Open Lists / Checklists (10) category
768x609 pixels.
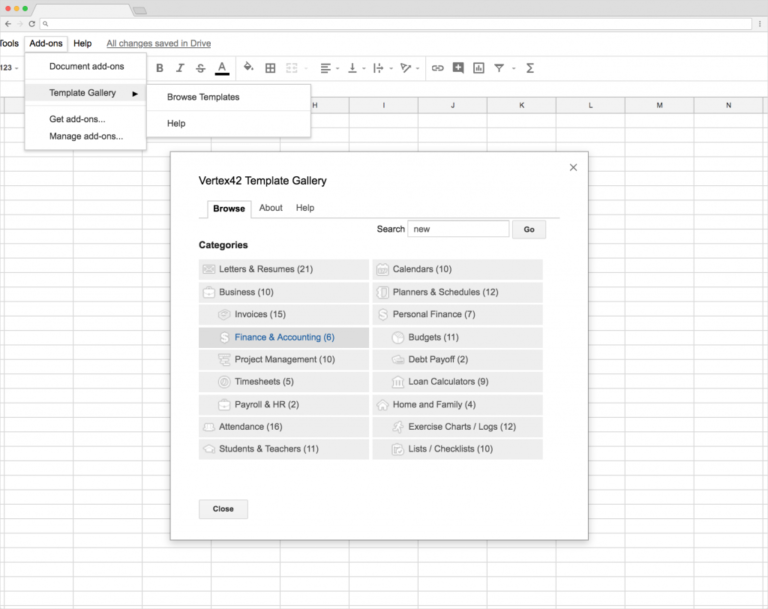pyautogui.click(x=457, y=449)
